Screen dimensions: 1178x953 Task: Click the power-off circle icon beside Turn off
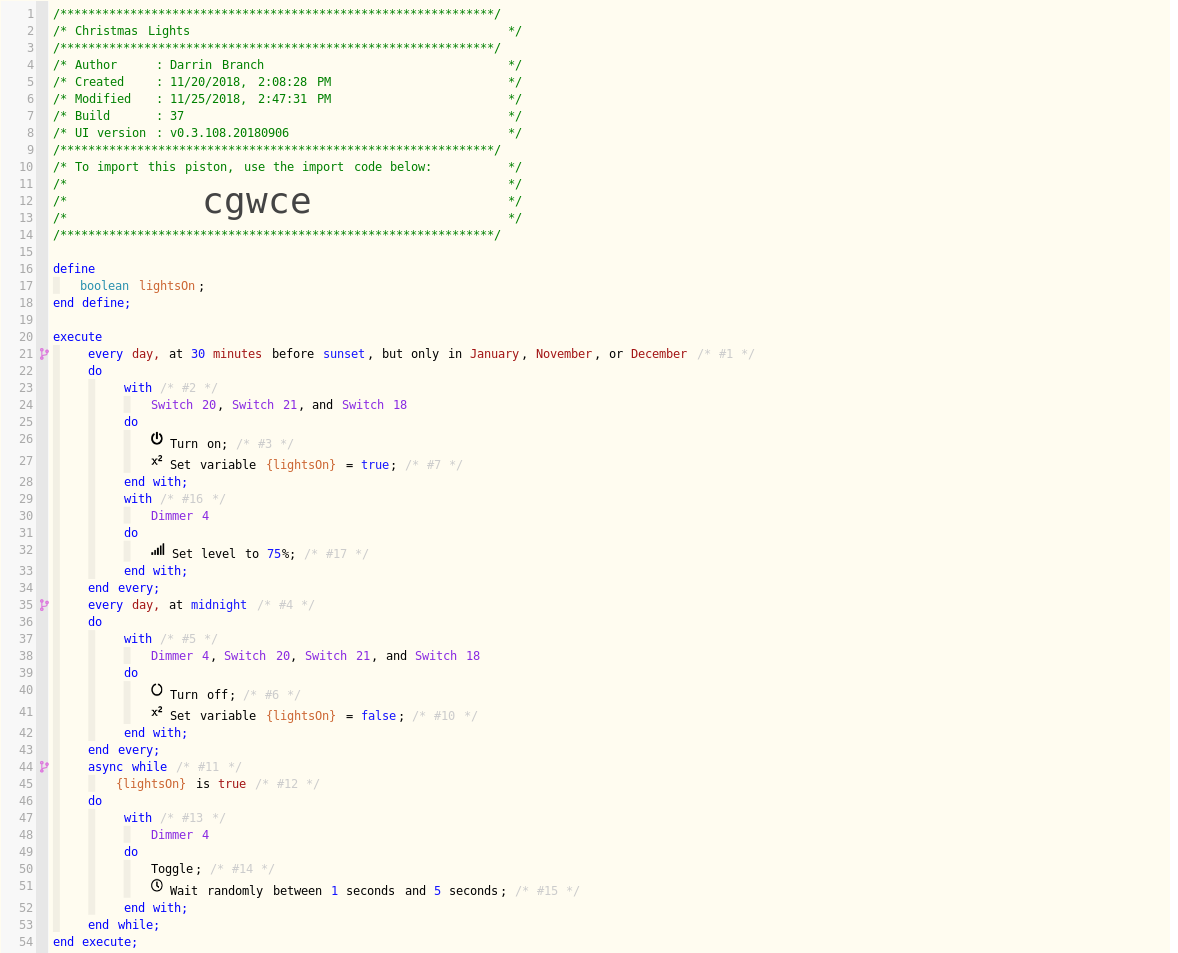[157, 690]
